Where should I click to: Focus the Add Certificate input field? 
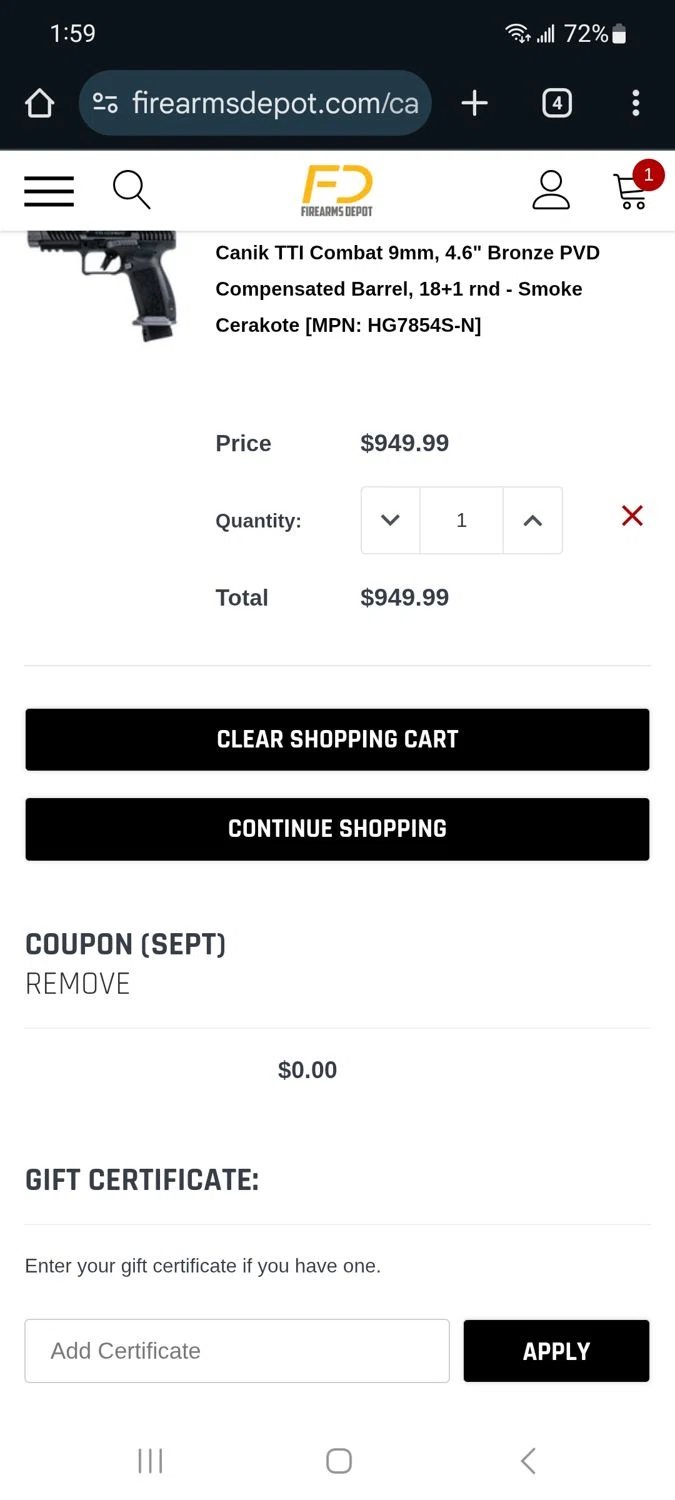tap(237, 1351)
